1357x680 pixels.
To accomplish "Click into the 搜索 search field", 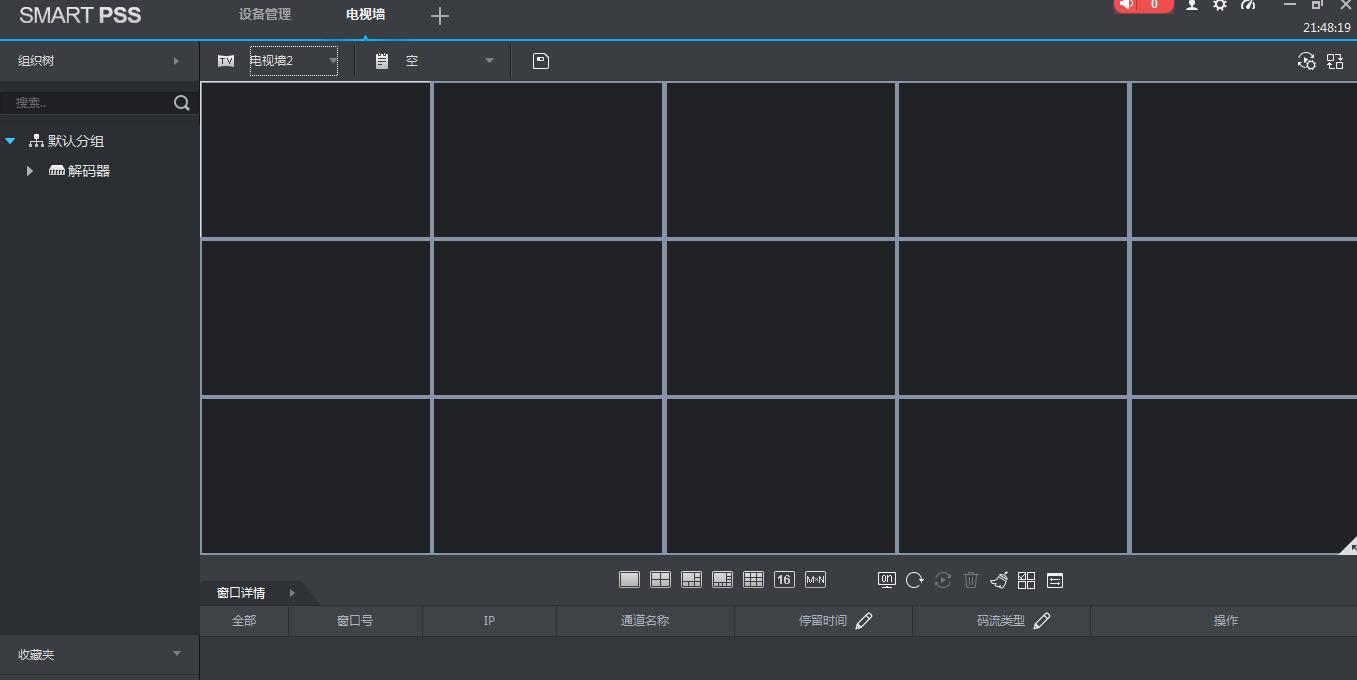I will click(x=88, y=102).
